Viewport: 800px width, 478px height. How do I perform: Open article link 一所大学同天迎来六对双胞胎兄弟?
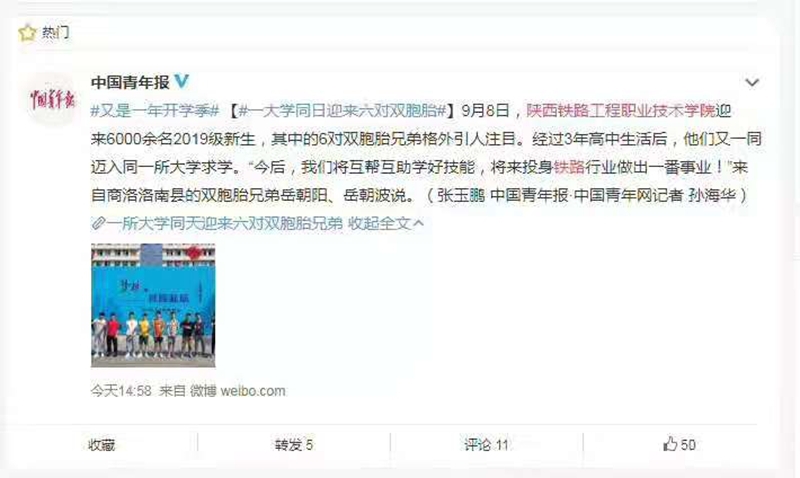coord(224,223)
